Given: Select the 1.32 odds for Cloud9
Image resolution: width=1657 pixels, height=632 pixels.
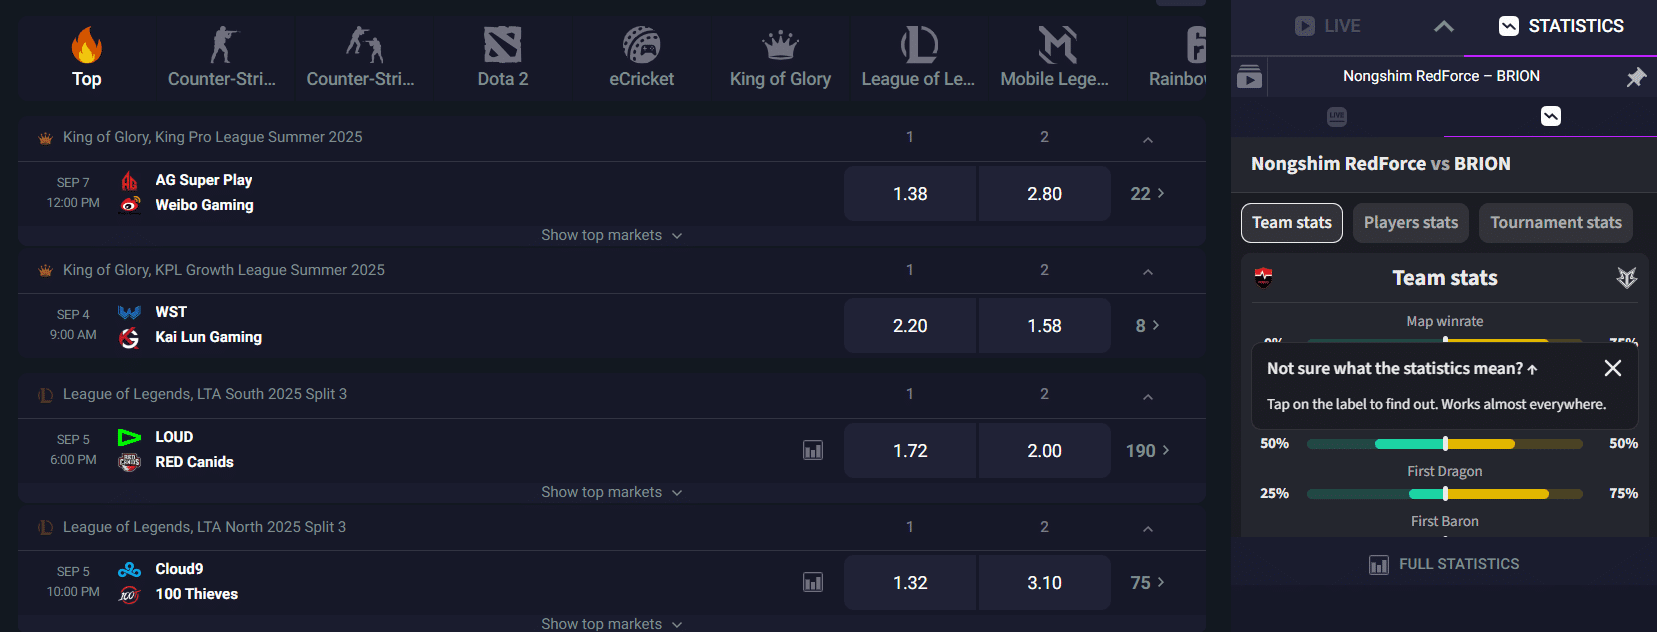Looking at the screenshot, I should pos(909,582).
